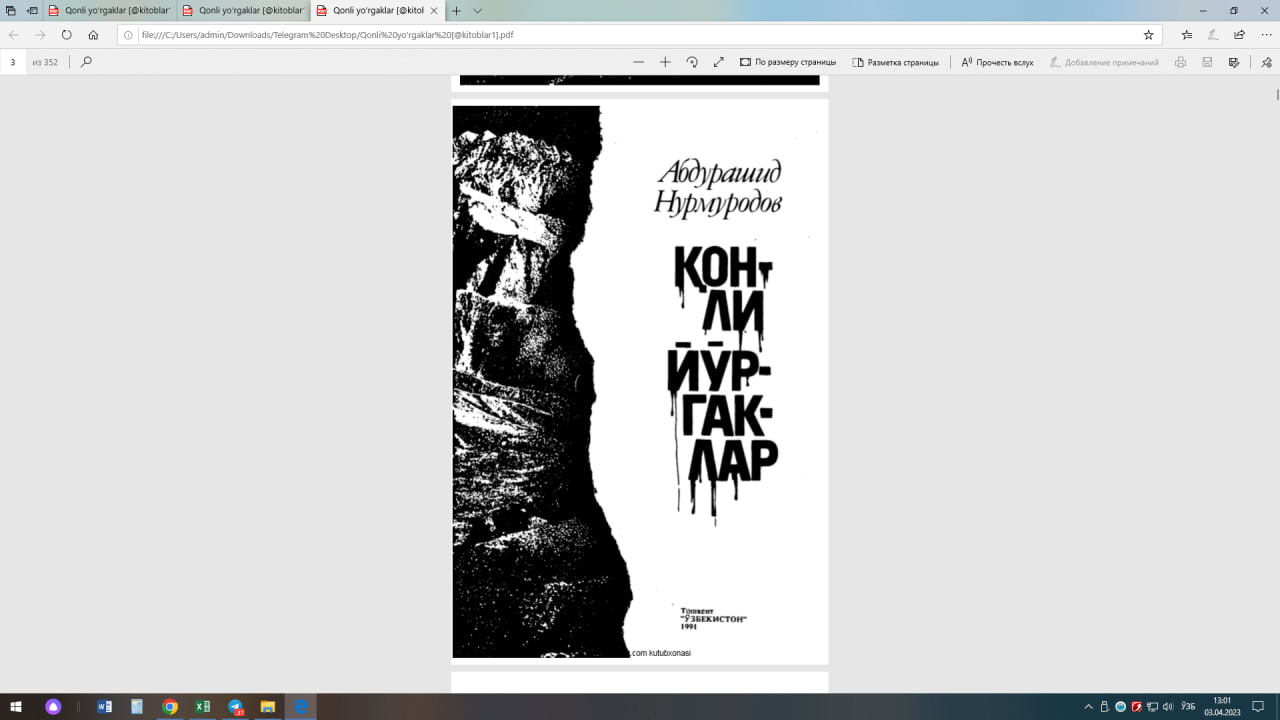Expand the system tray hidden icons
This screenshot has height=720, width=1280.
click(x=1089, y=708)
